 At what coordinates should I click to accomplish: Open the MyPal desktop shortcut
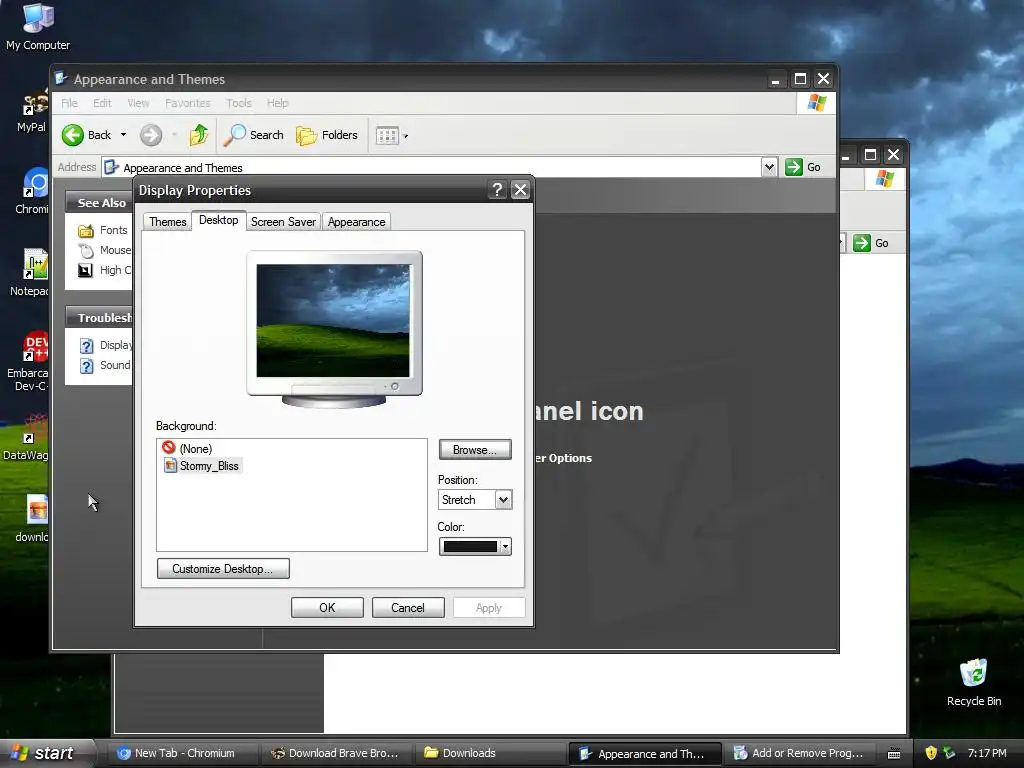click(33, 112)
